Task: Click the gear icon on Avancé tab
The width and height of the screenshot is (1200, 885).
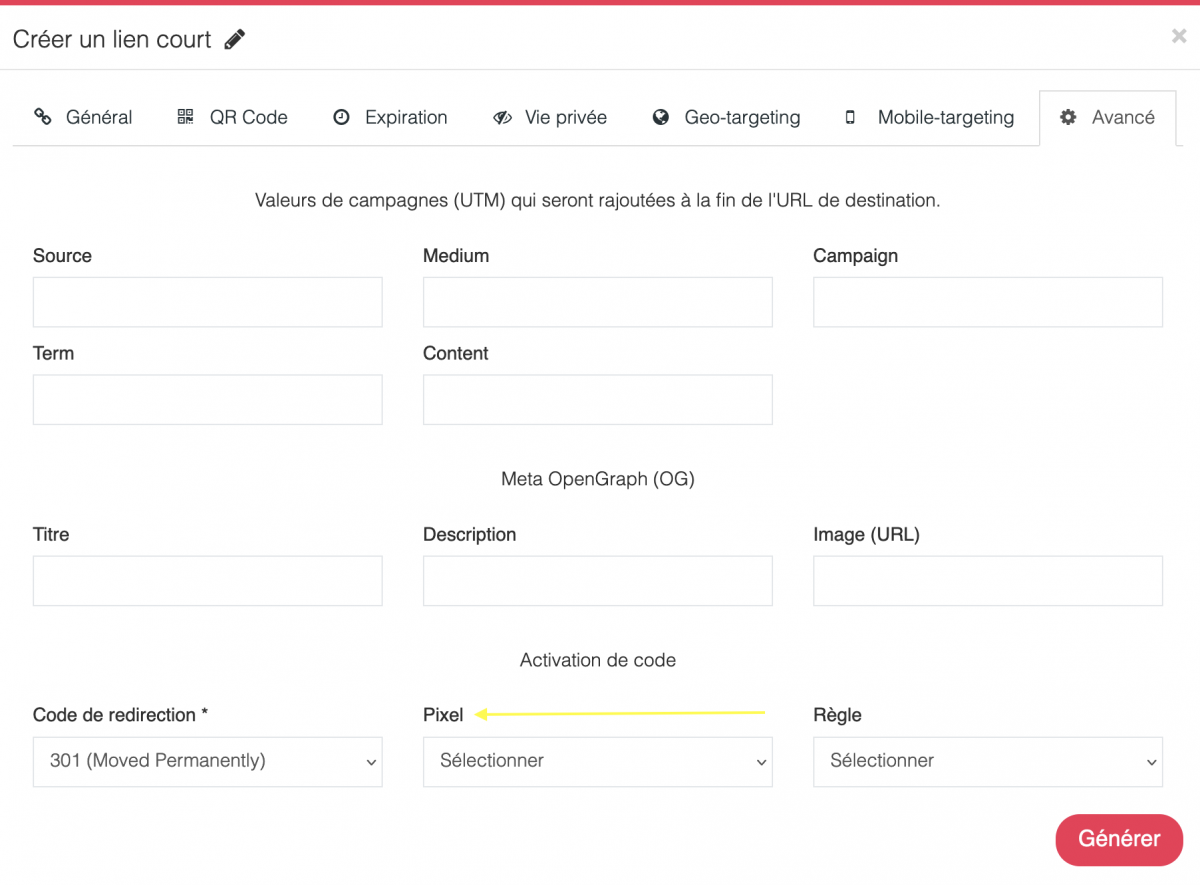Action: click(1068, 117)
